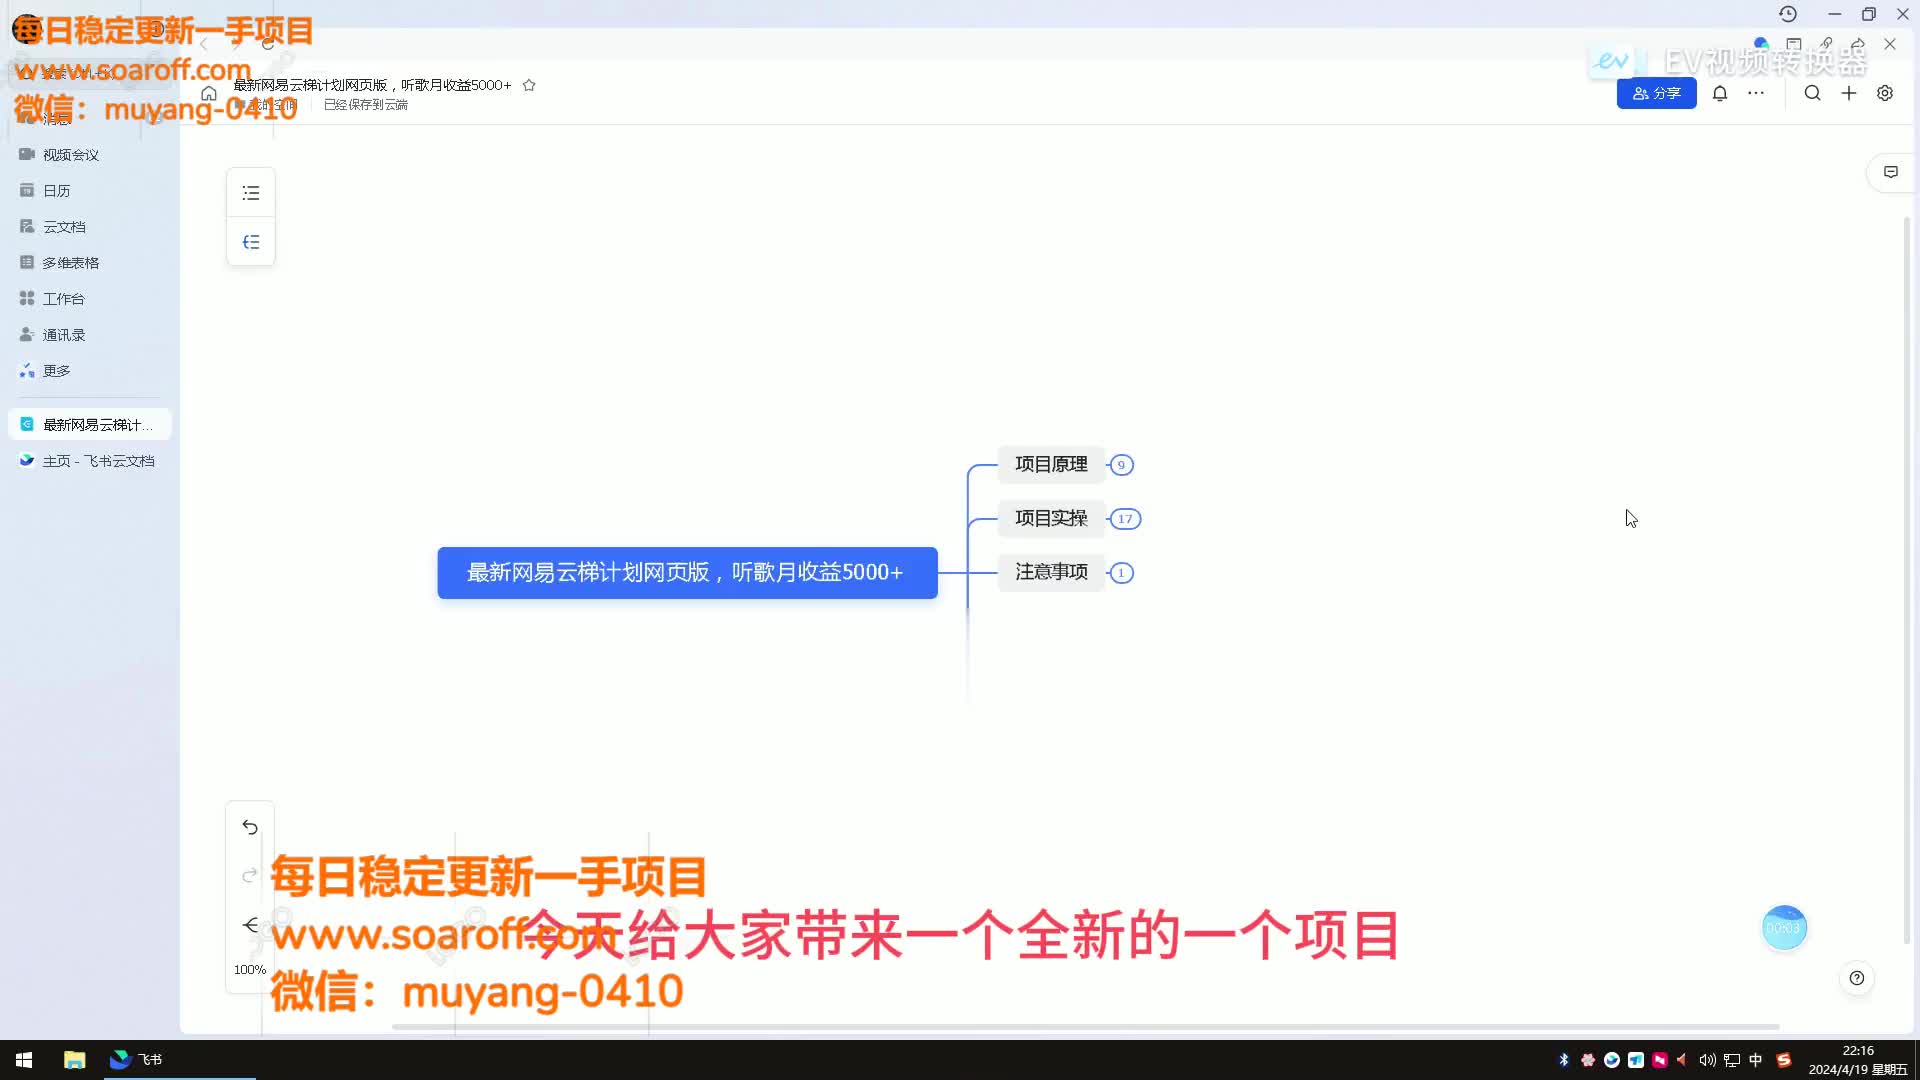Expand 项目实操 using its 17 badge

click(1125, 519)
